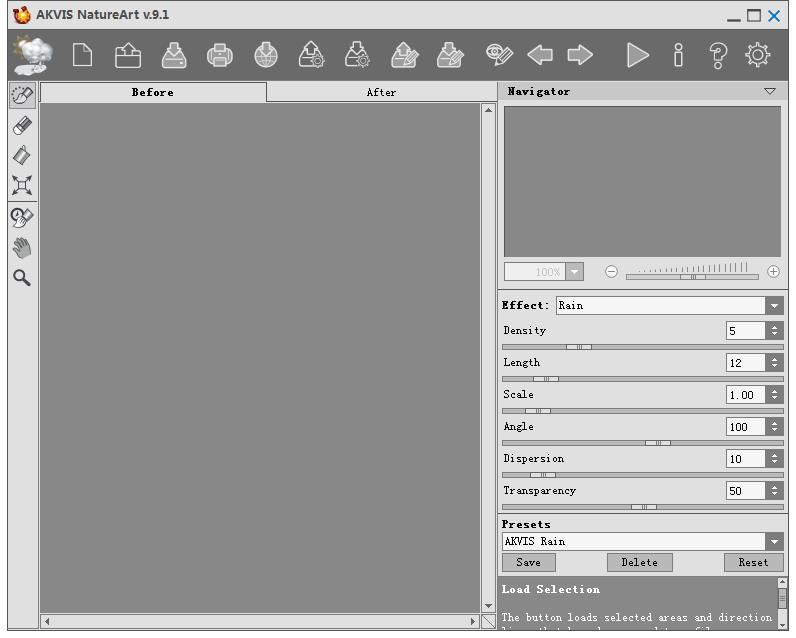Adjust the Transparency slider
Image resolution: width=796 pixels, height=638 pixels.
click(x=644, y=507)
